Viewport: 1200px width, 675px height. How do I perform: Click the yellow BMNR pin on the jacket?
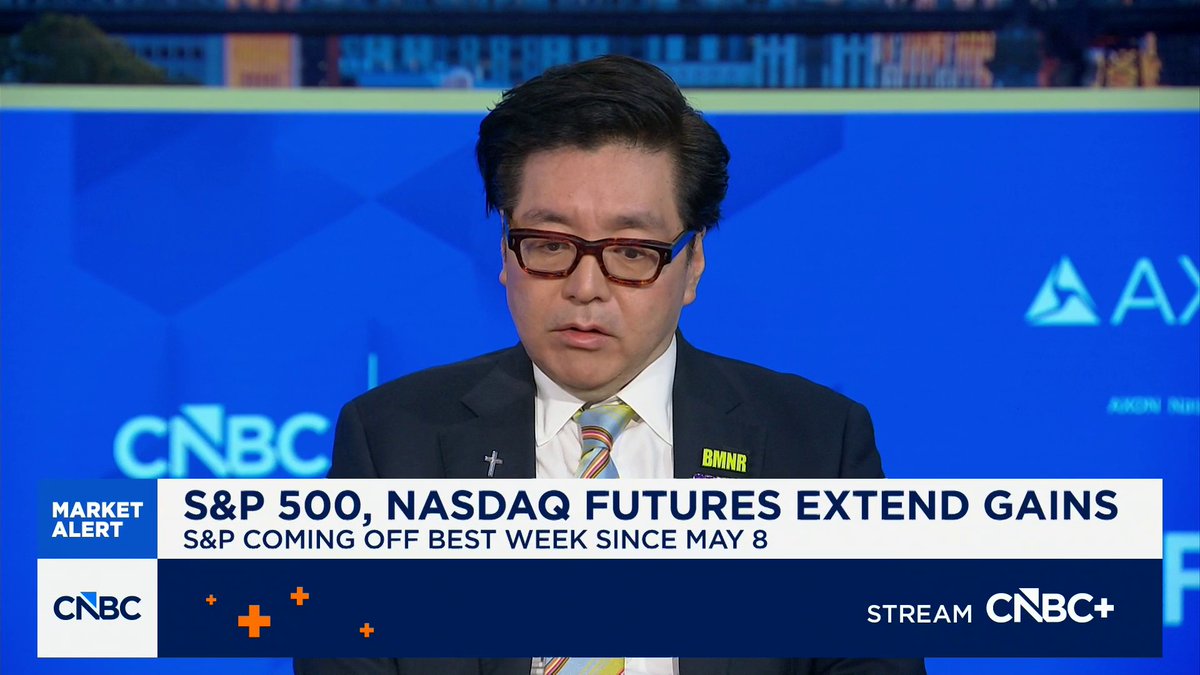pyautogui.click(x=724, y=460)
